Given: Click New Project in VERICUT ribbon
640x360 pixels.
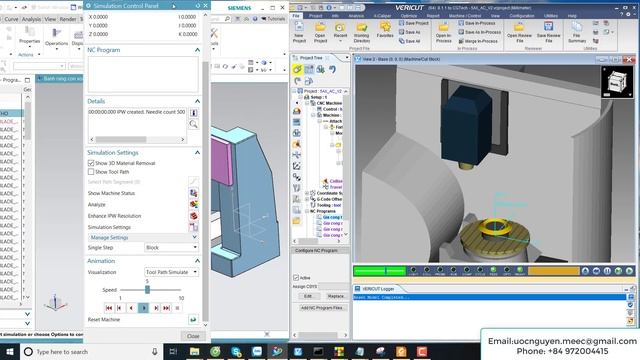Looking at the screenshot, I should pos(299,33).
